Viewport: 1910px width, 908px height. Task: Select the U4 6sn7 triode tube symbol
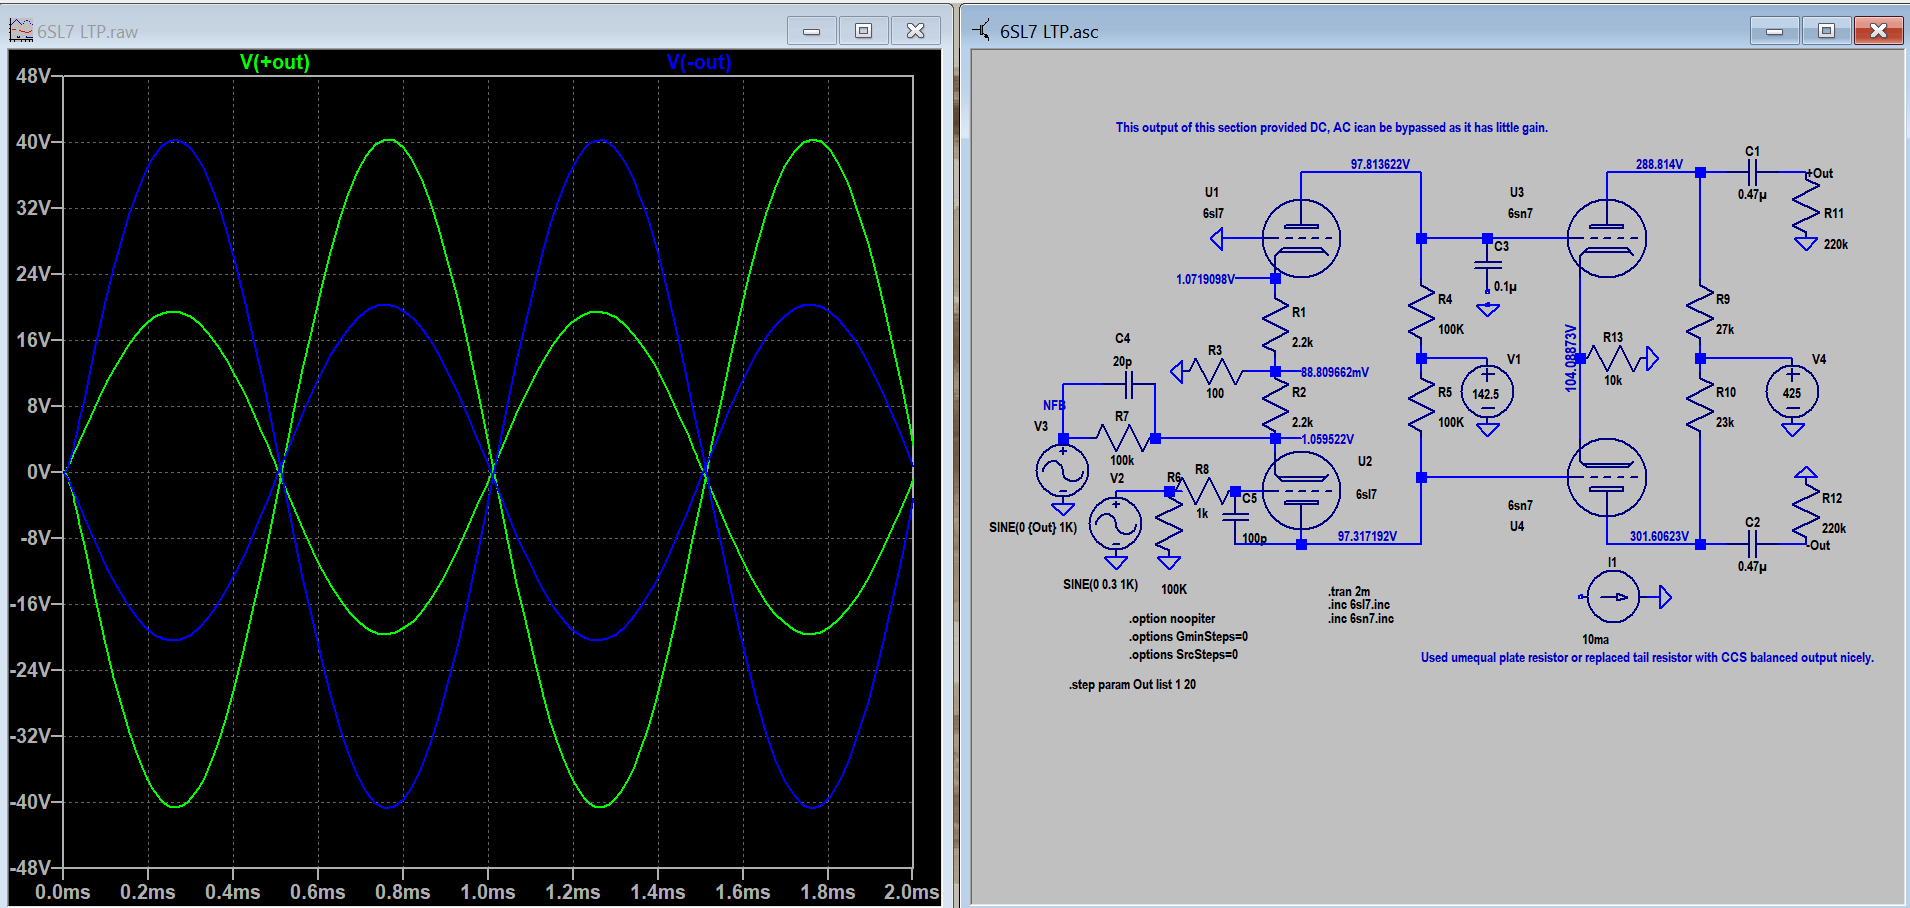point(1606,477)
